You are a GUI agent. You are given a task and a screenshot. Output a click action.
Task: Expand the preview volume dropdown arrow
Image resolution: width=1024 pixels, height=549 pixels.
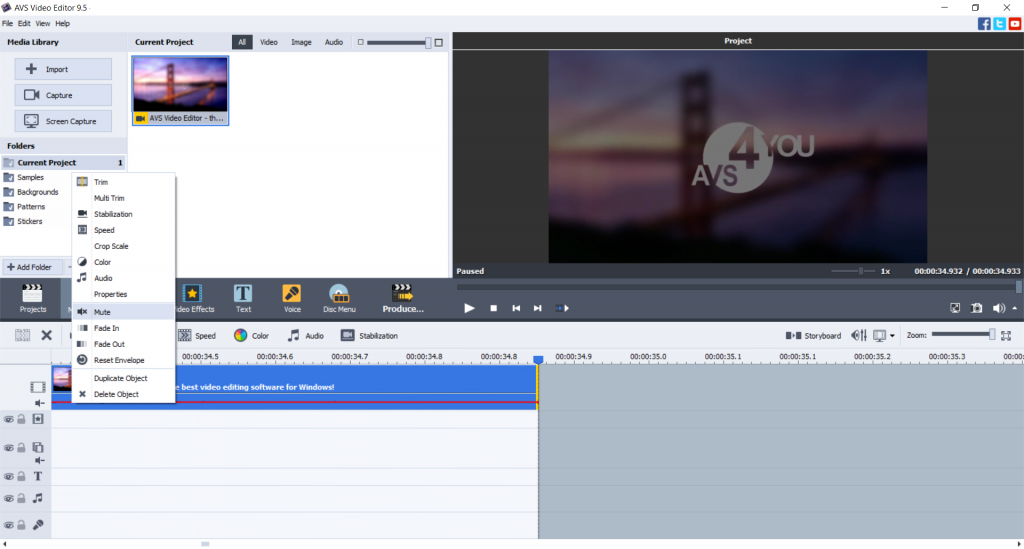[1015, 308]
